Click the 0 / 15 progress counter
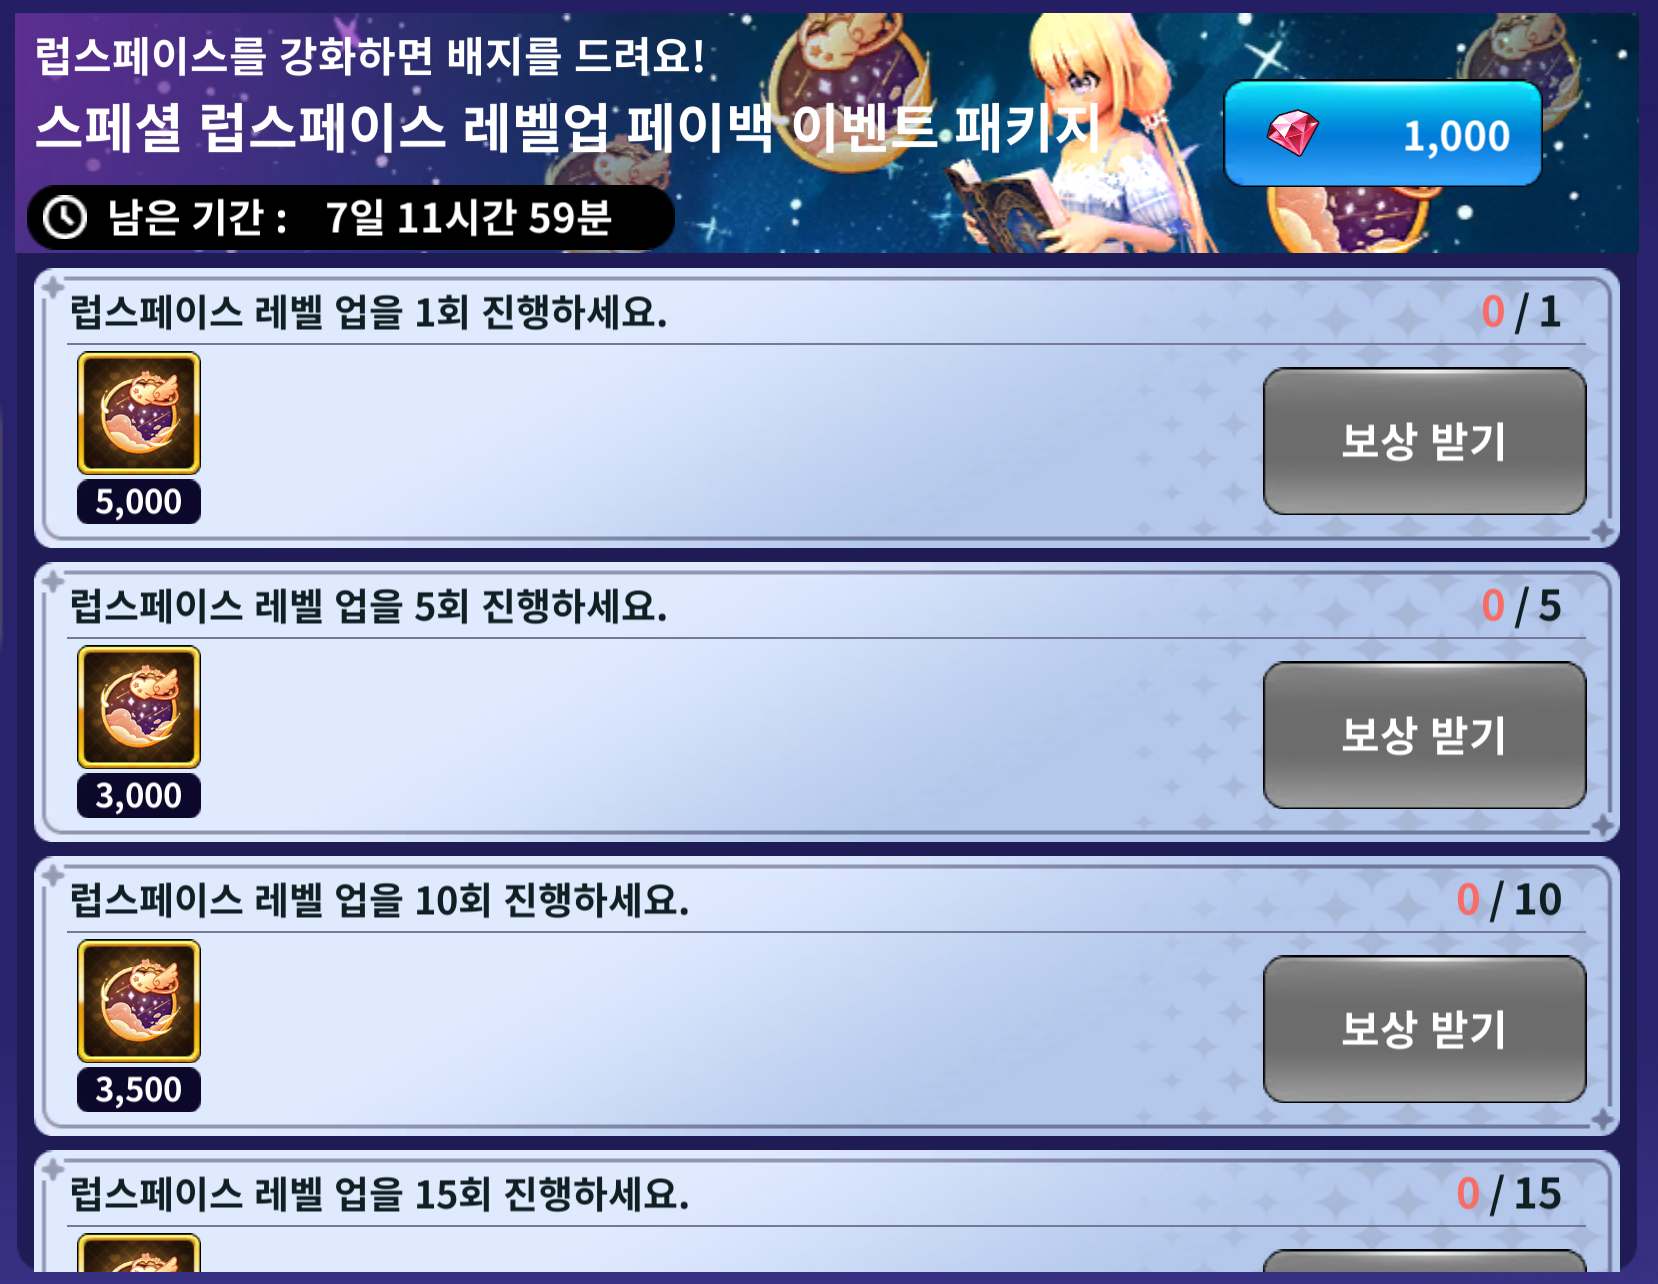Screen dimensions: 1658x1284 coord(1509,1194)
